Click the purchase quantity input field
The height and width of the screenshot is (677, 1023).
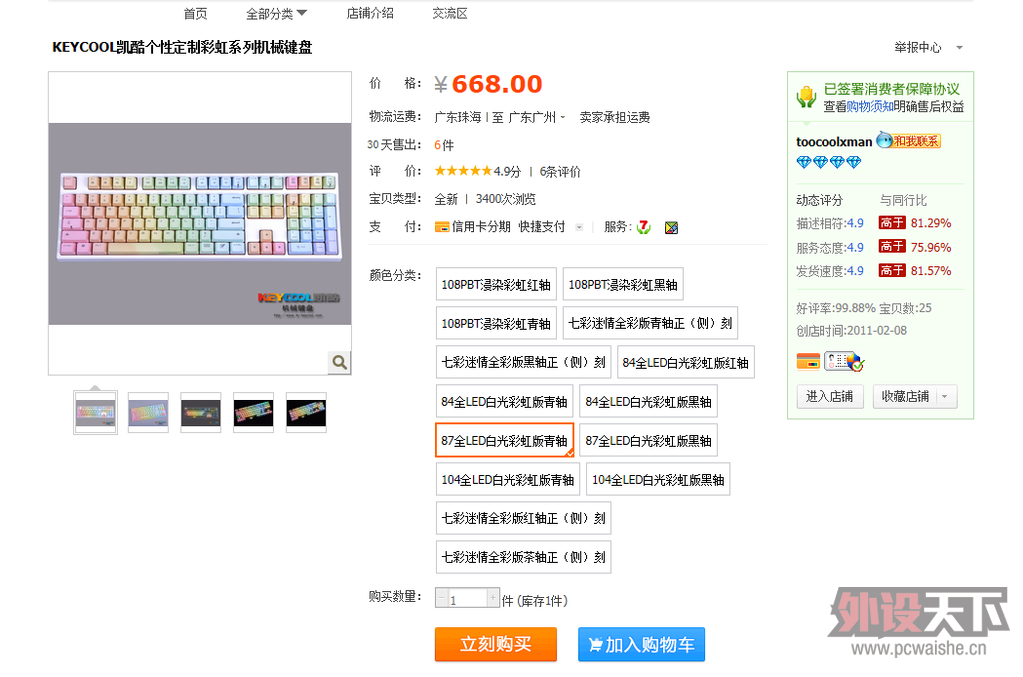coord(468,598)
